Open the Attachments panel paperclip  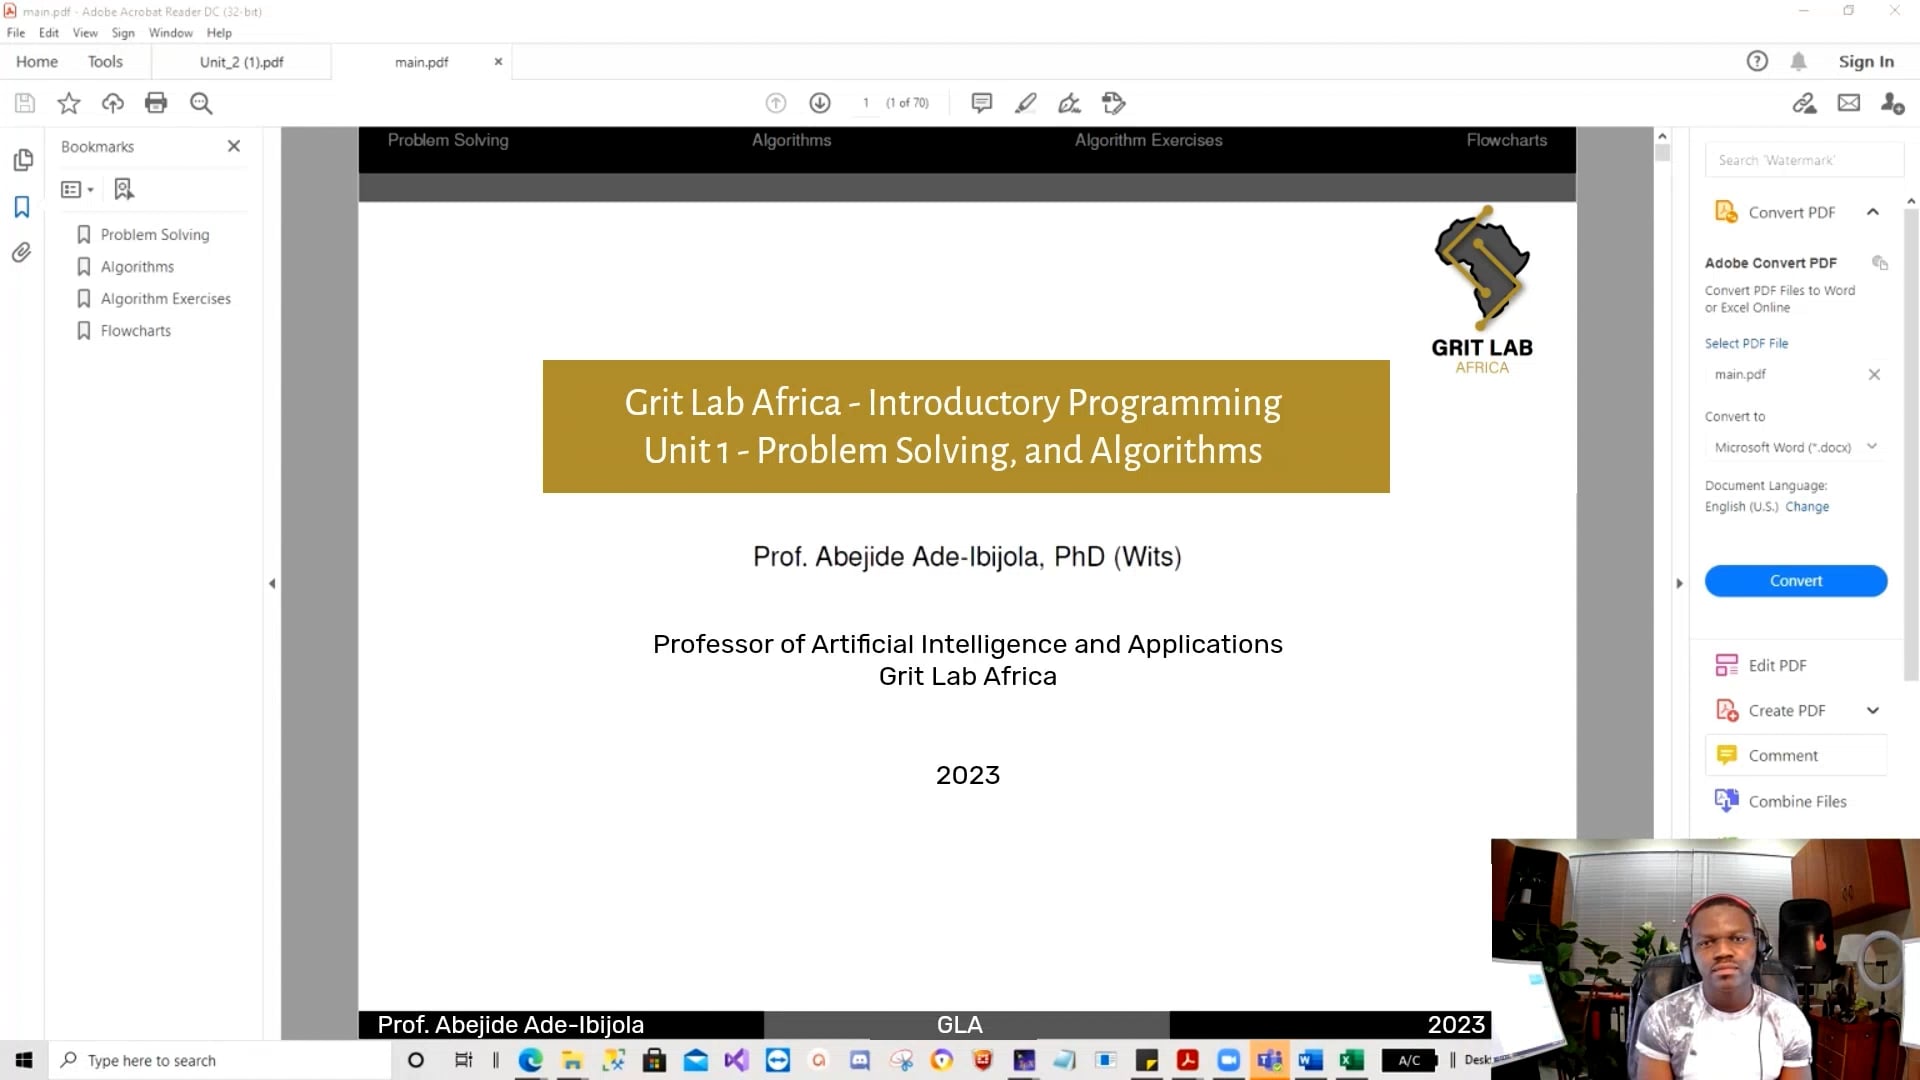point(22,253)
